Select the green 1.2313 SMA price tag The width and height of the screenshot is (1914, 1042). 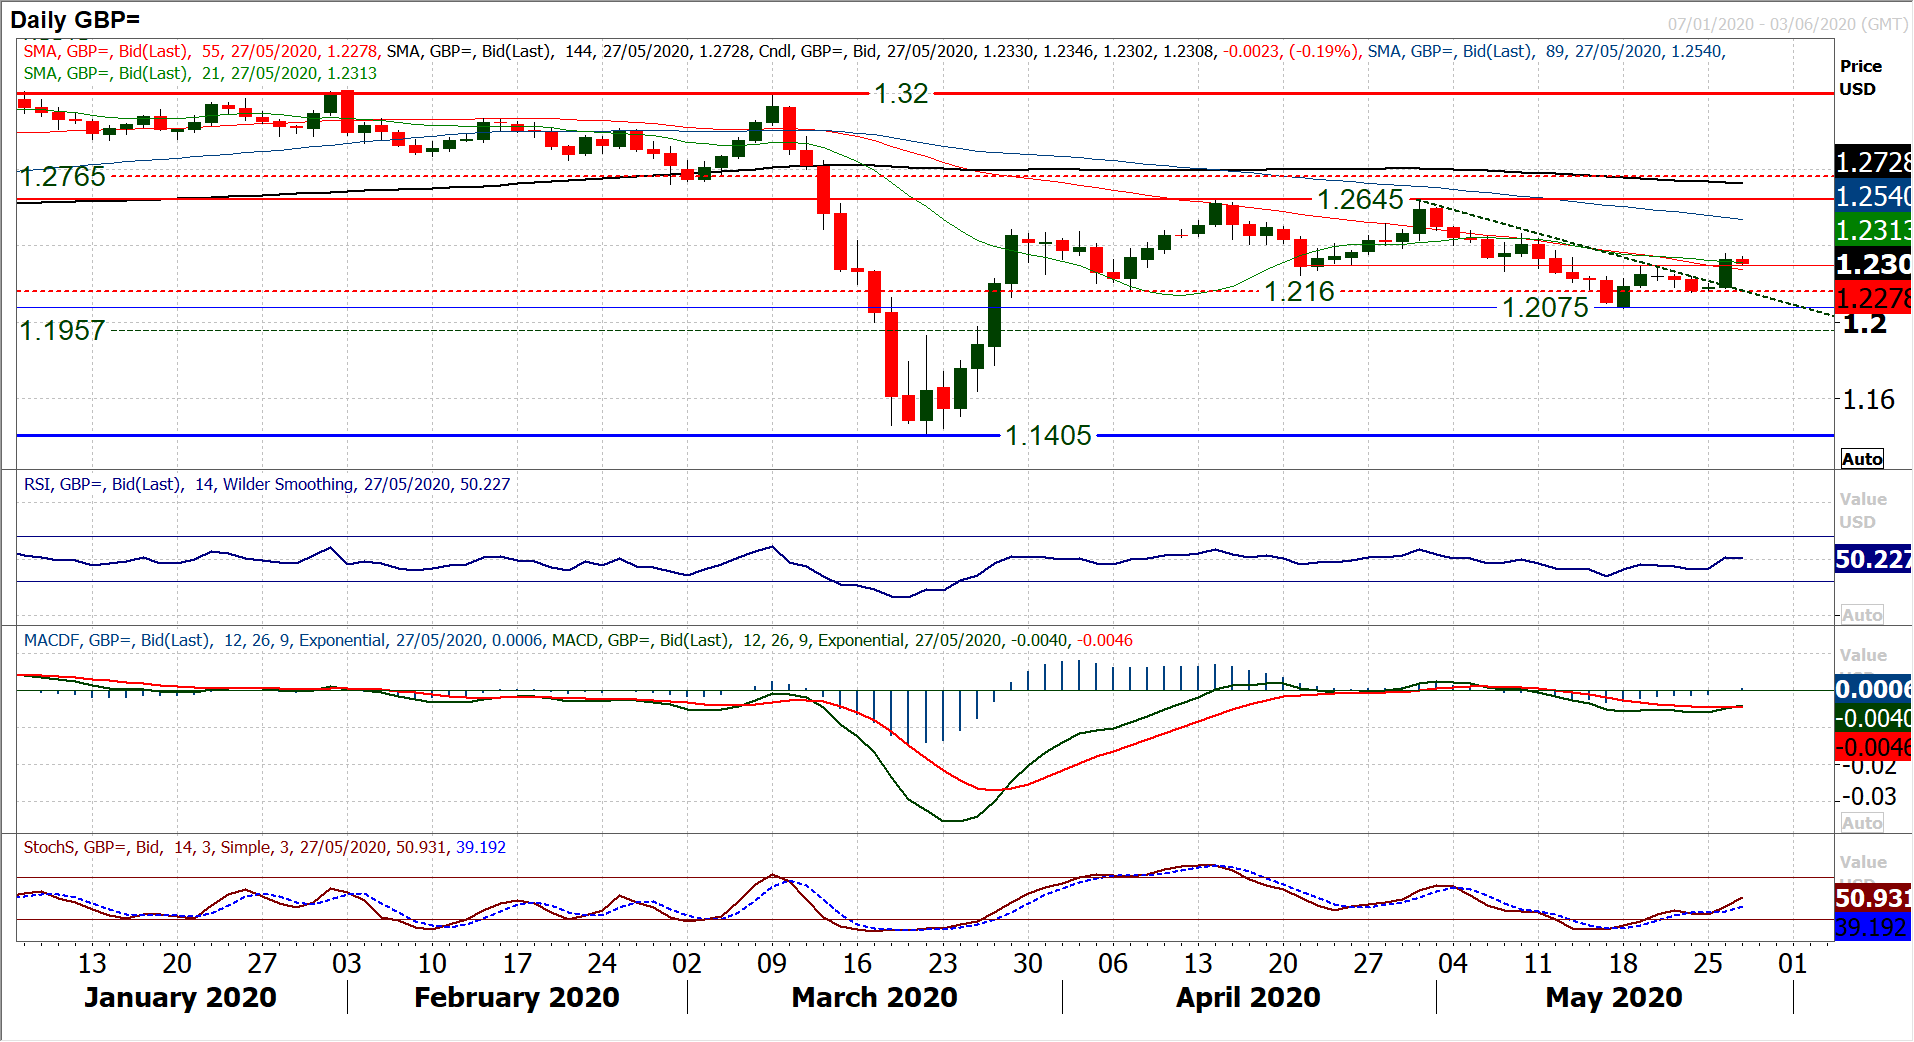1873,230
